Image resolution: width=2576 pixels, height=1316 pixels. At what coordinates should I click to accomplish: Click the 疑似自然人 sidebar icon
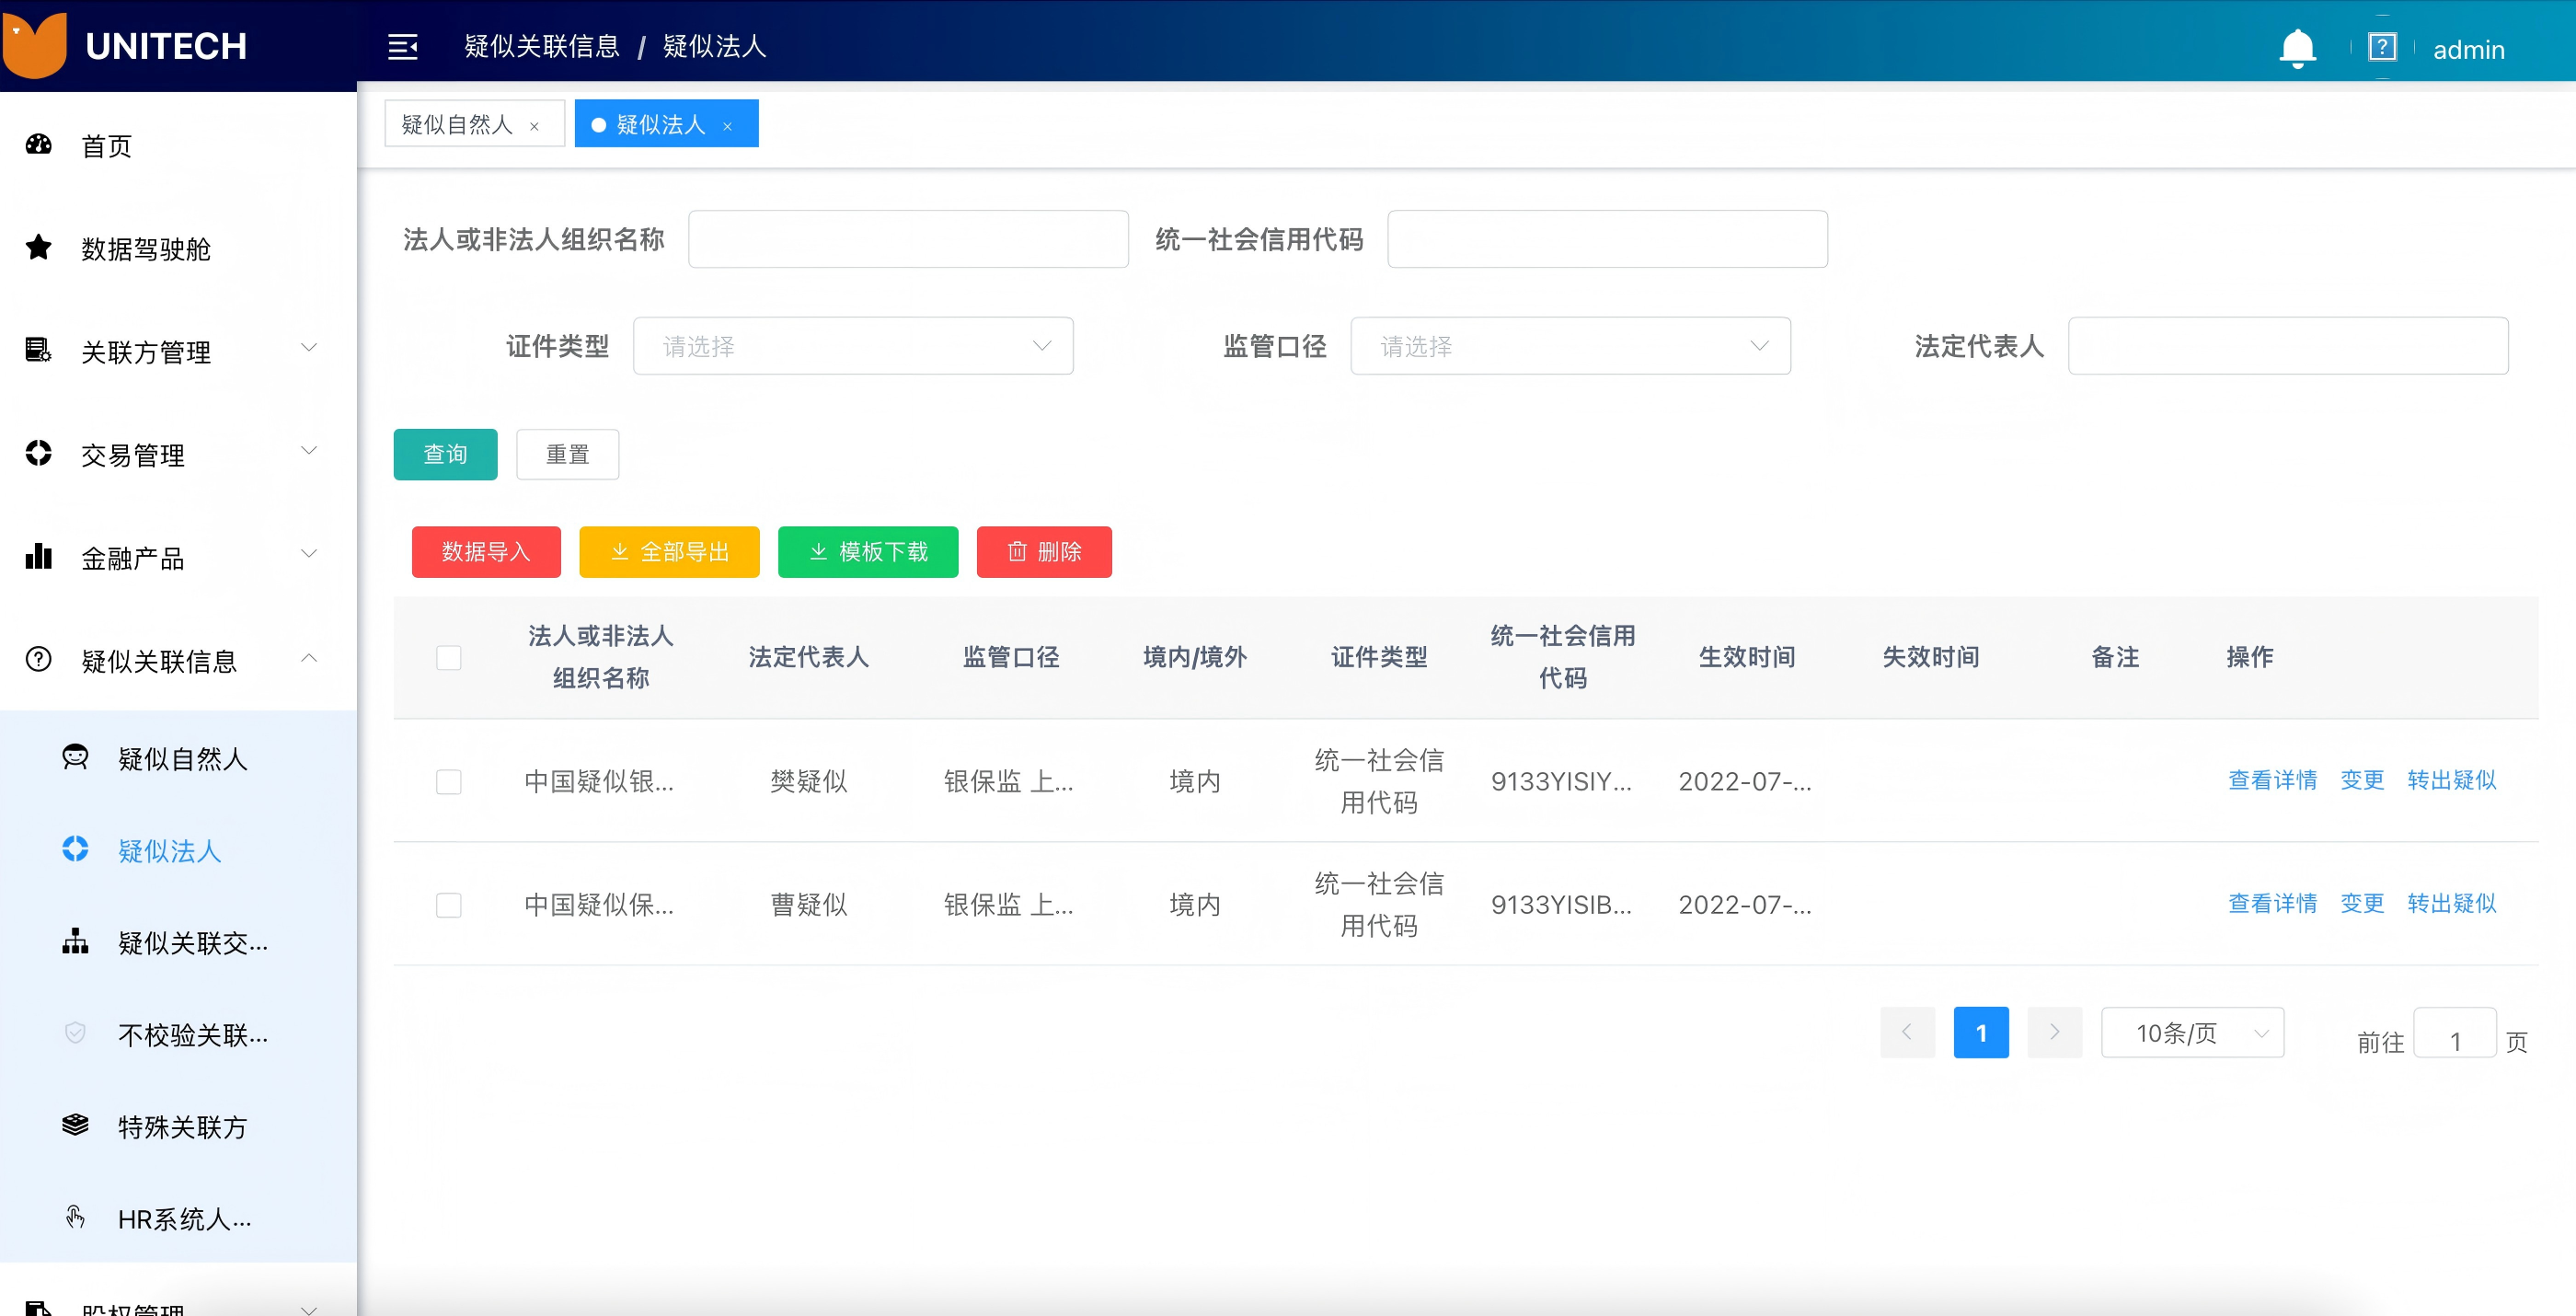click(75, 757)
